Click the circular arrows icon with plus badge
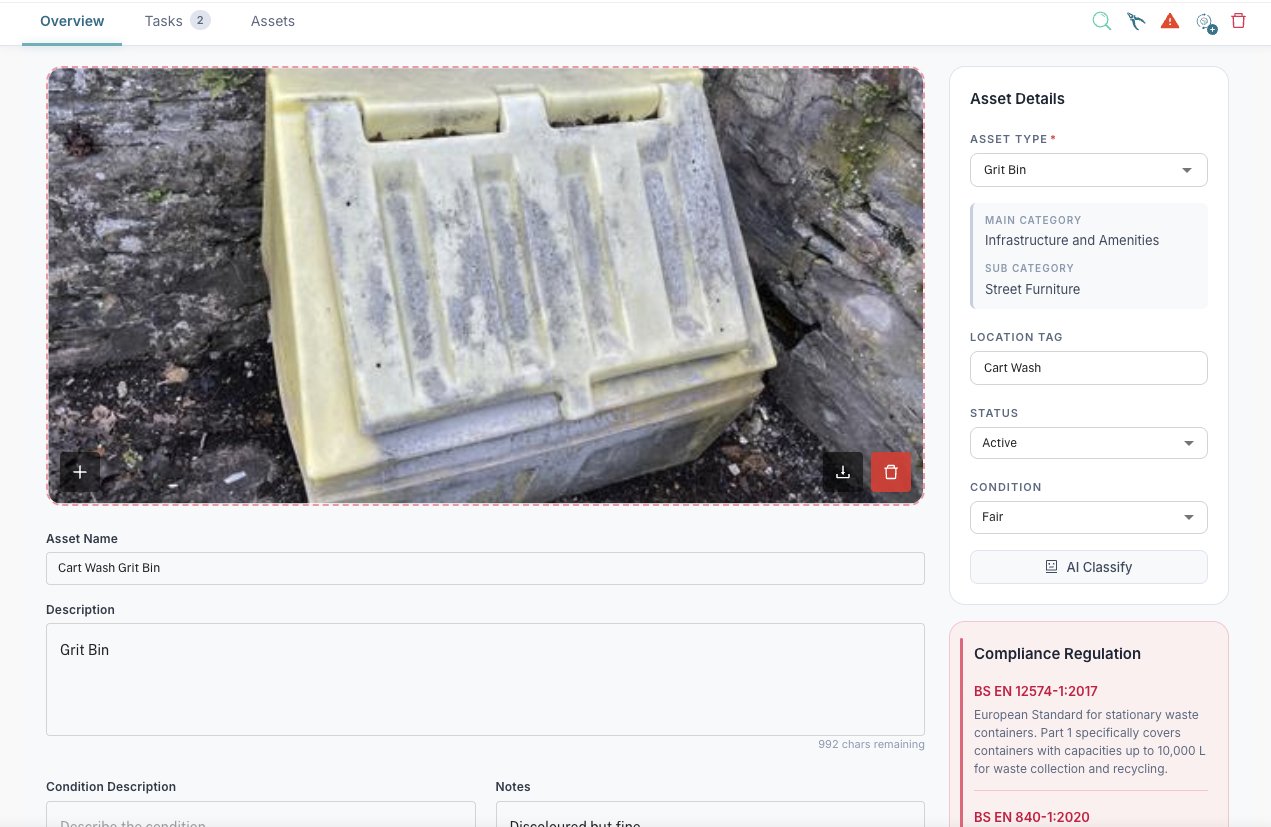This screenshot has width=1271, height=827. [1205, 22]
